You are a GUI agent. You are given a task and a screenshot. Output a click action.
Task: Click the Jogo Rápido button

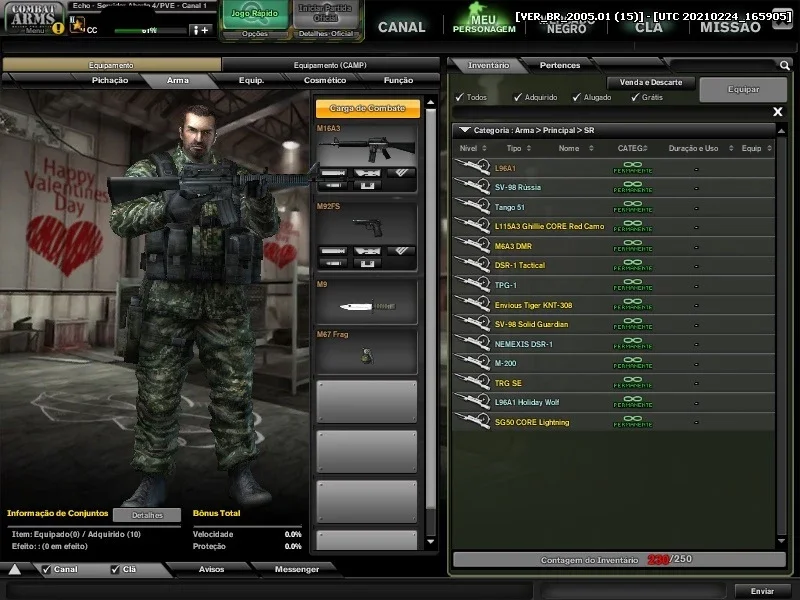point(255,14)
